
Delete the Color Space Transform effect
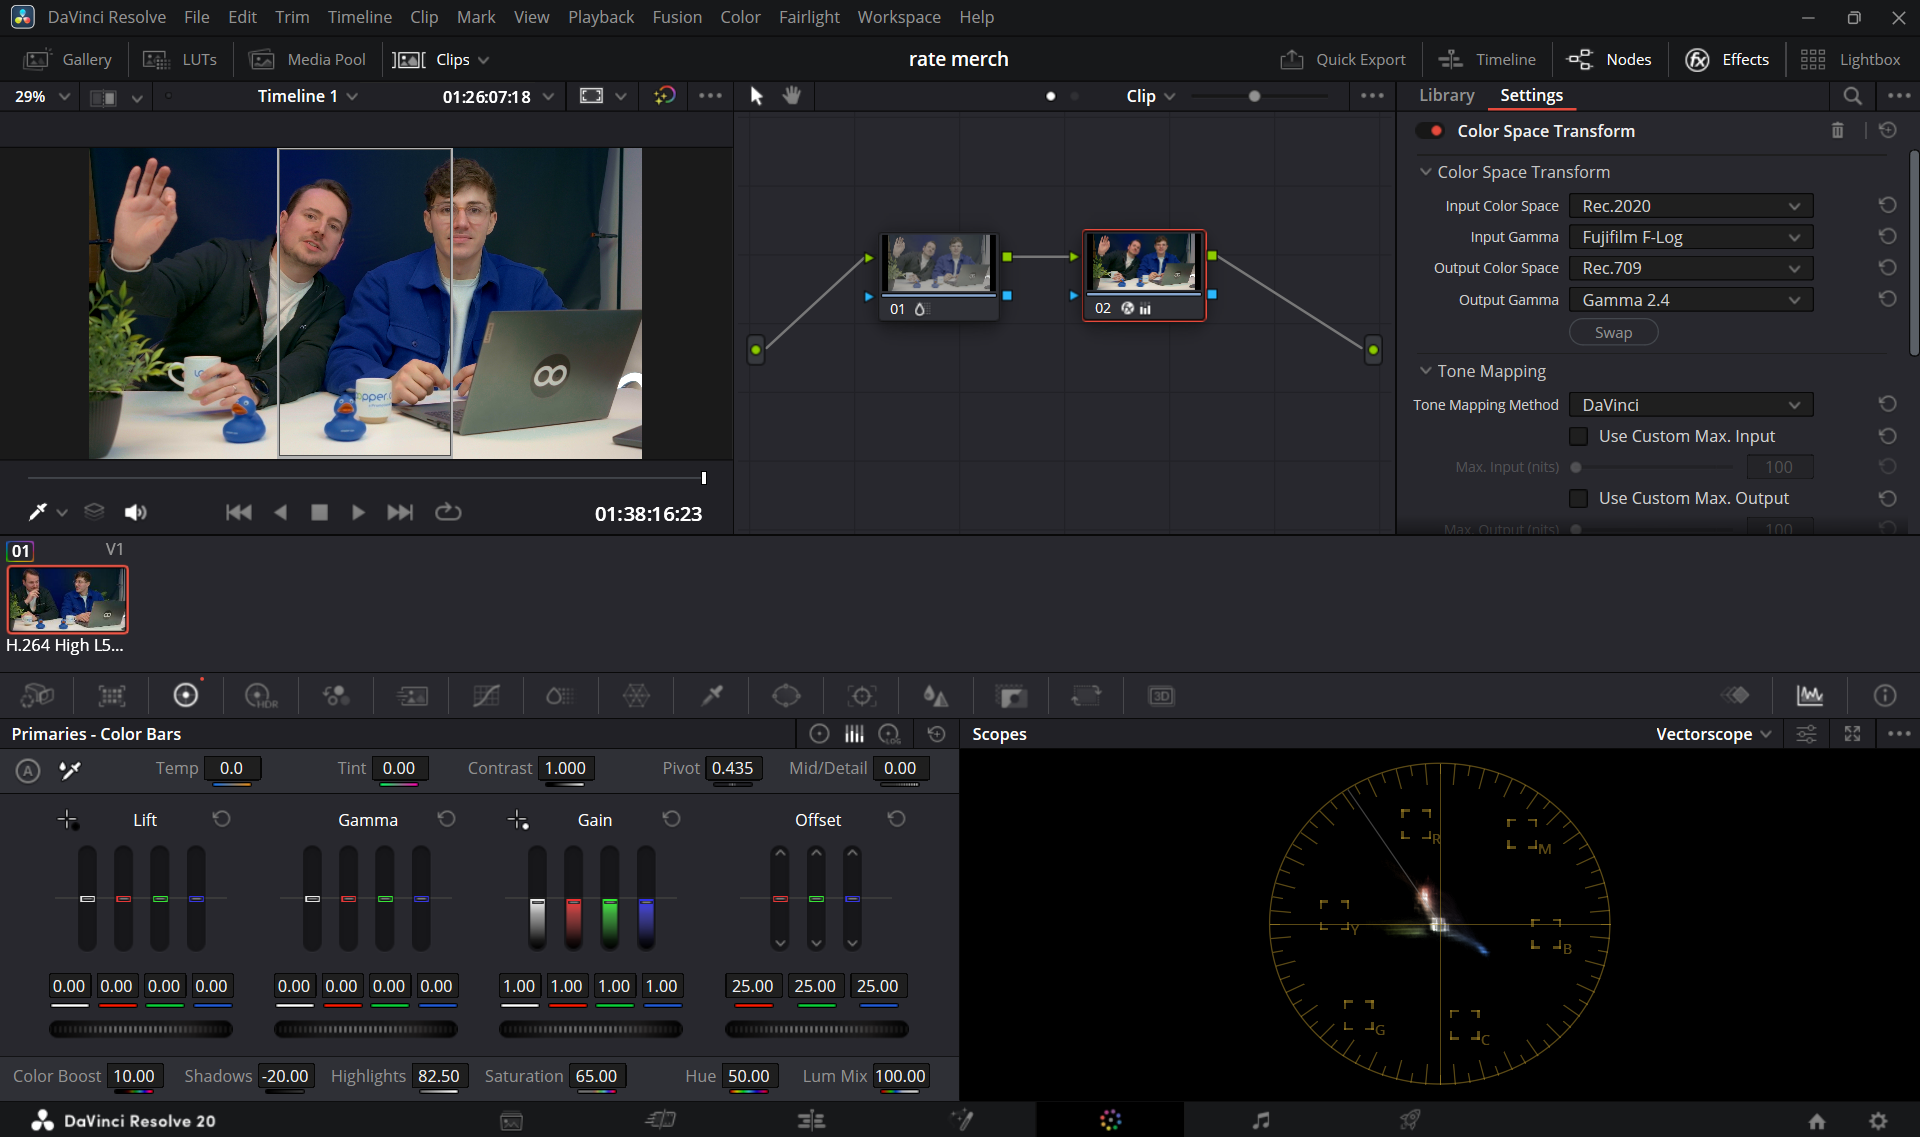pos(1837,131)
